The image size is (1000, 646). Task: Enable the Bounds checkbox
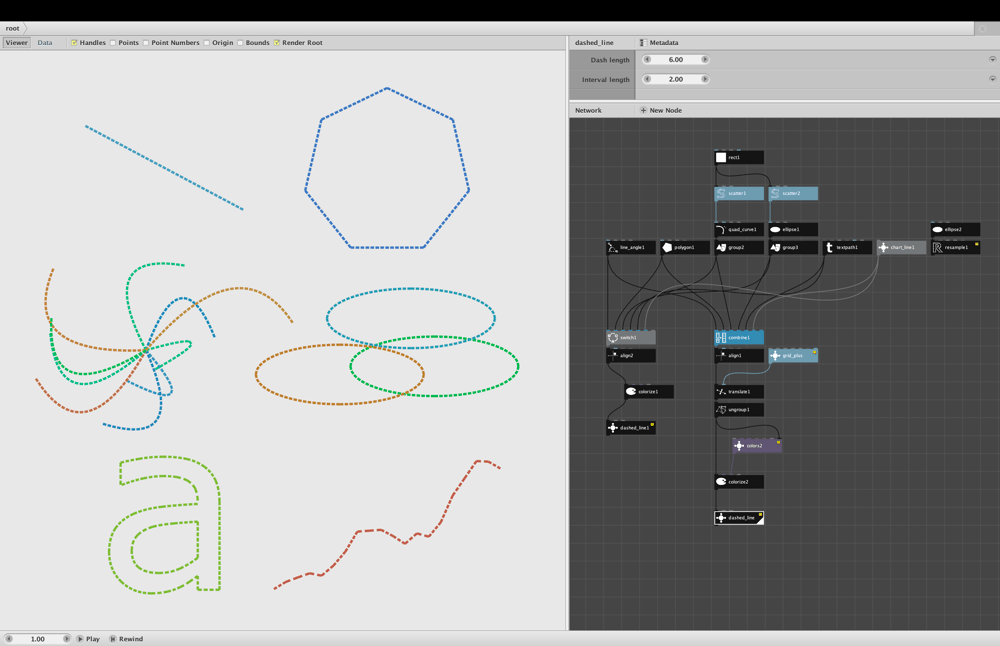(x=240, y=43)
